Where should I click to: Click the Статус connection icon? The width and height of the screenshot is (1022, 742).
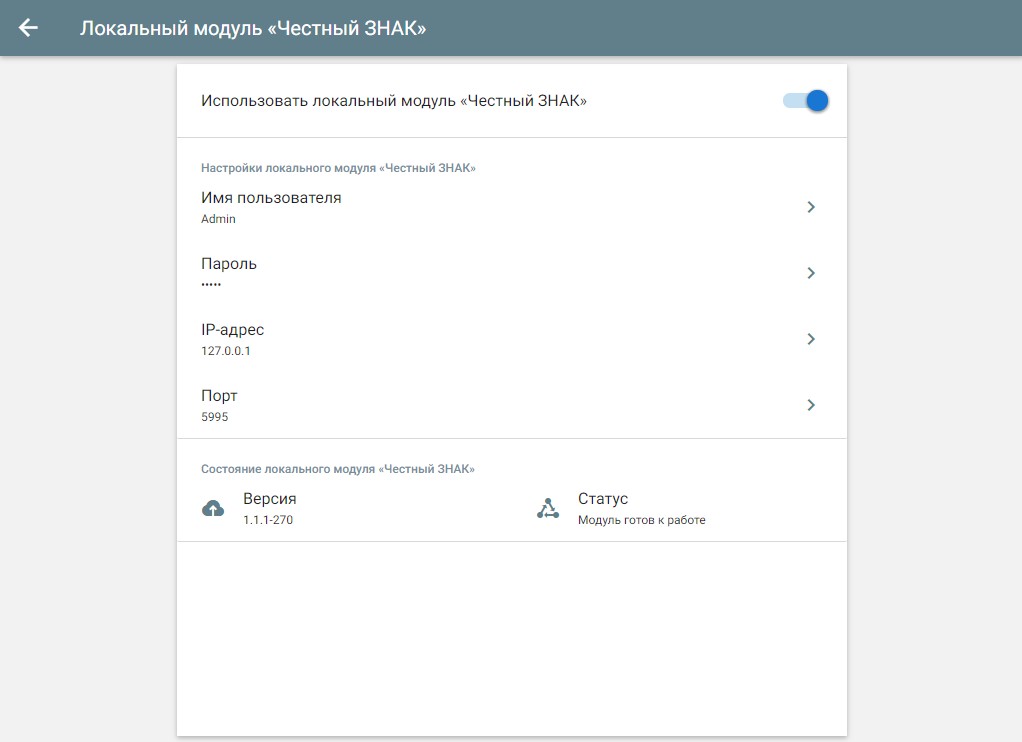548,509
